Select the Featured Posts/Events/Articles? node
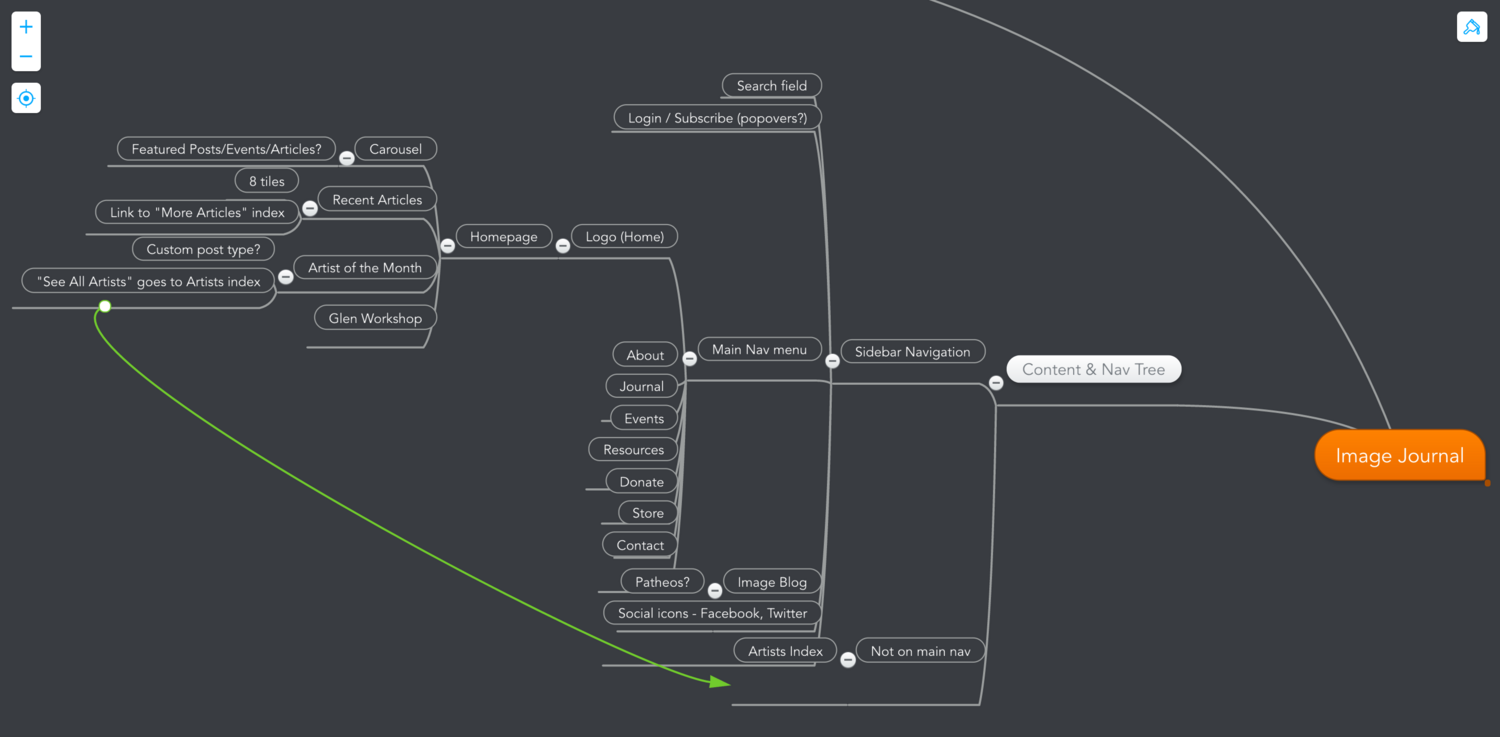Image resolution: width=1500 pixels, height=737 pixels. [226, 149]
